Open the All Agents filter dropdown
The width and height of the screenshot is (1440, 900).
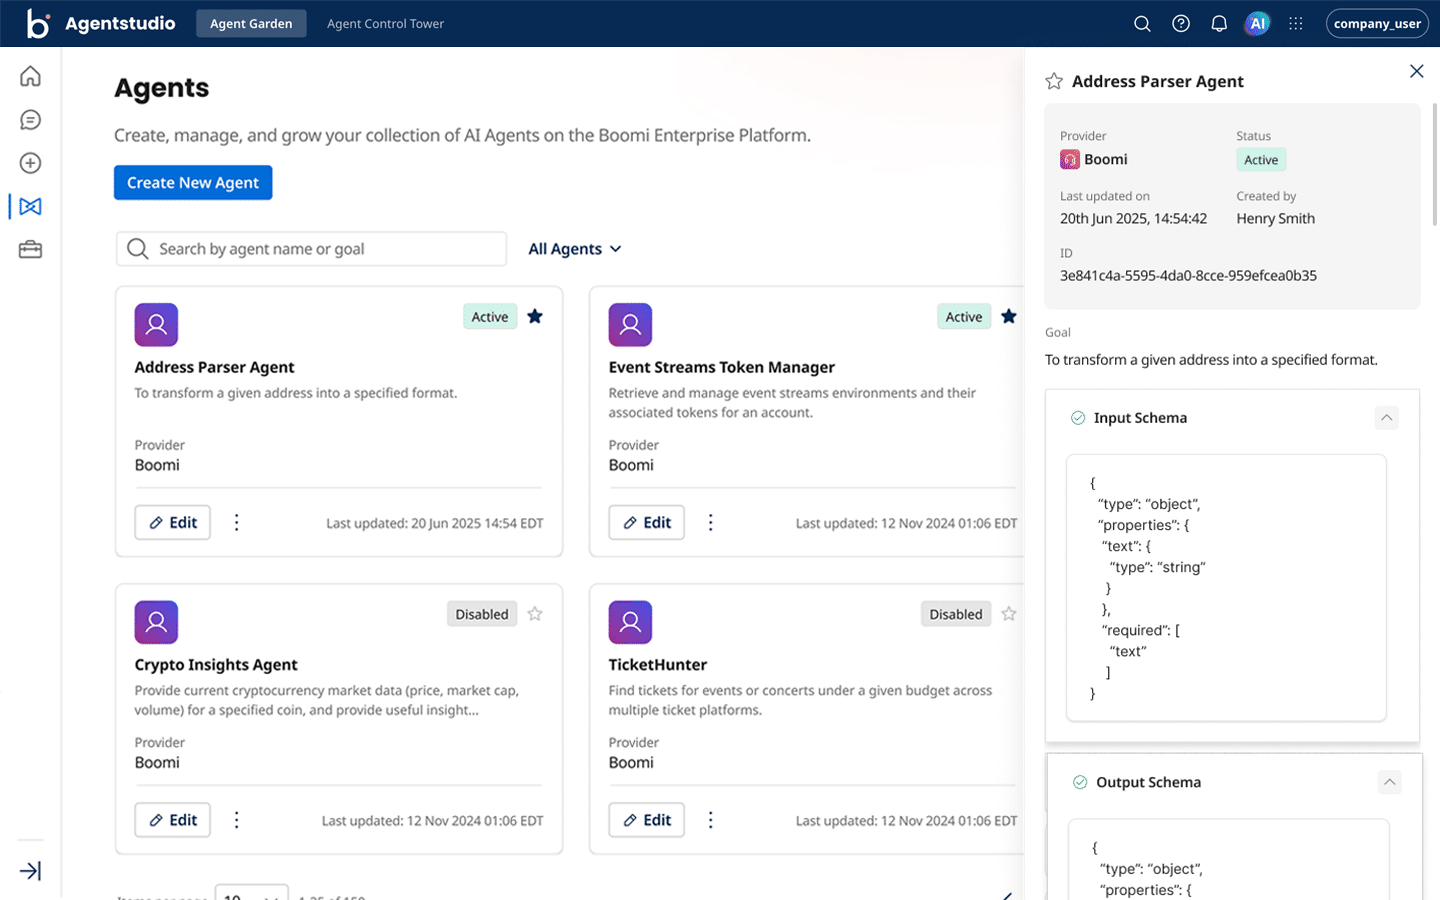[575, 249]
